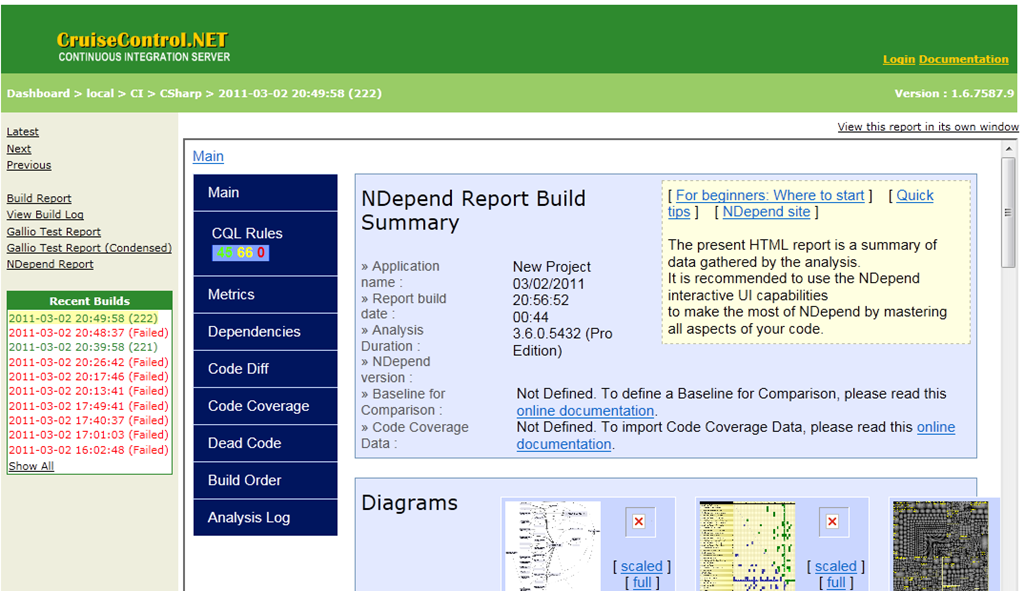1024x591 pixels.
Task: Open full view of dependency matrix
Action: 836,583
